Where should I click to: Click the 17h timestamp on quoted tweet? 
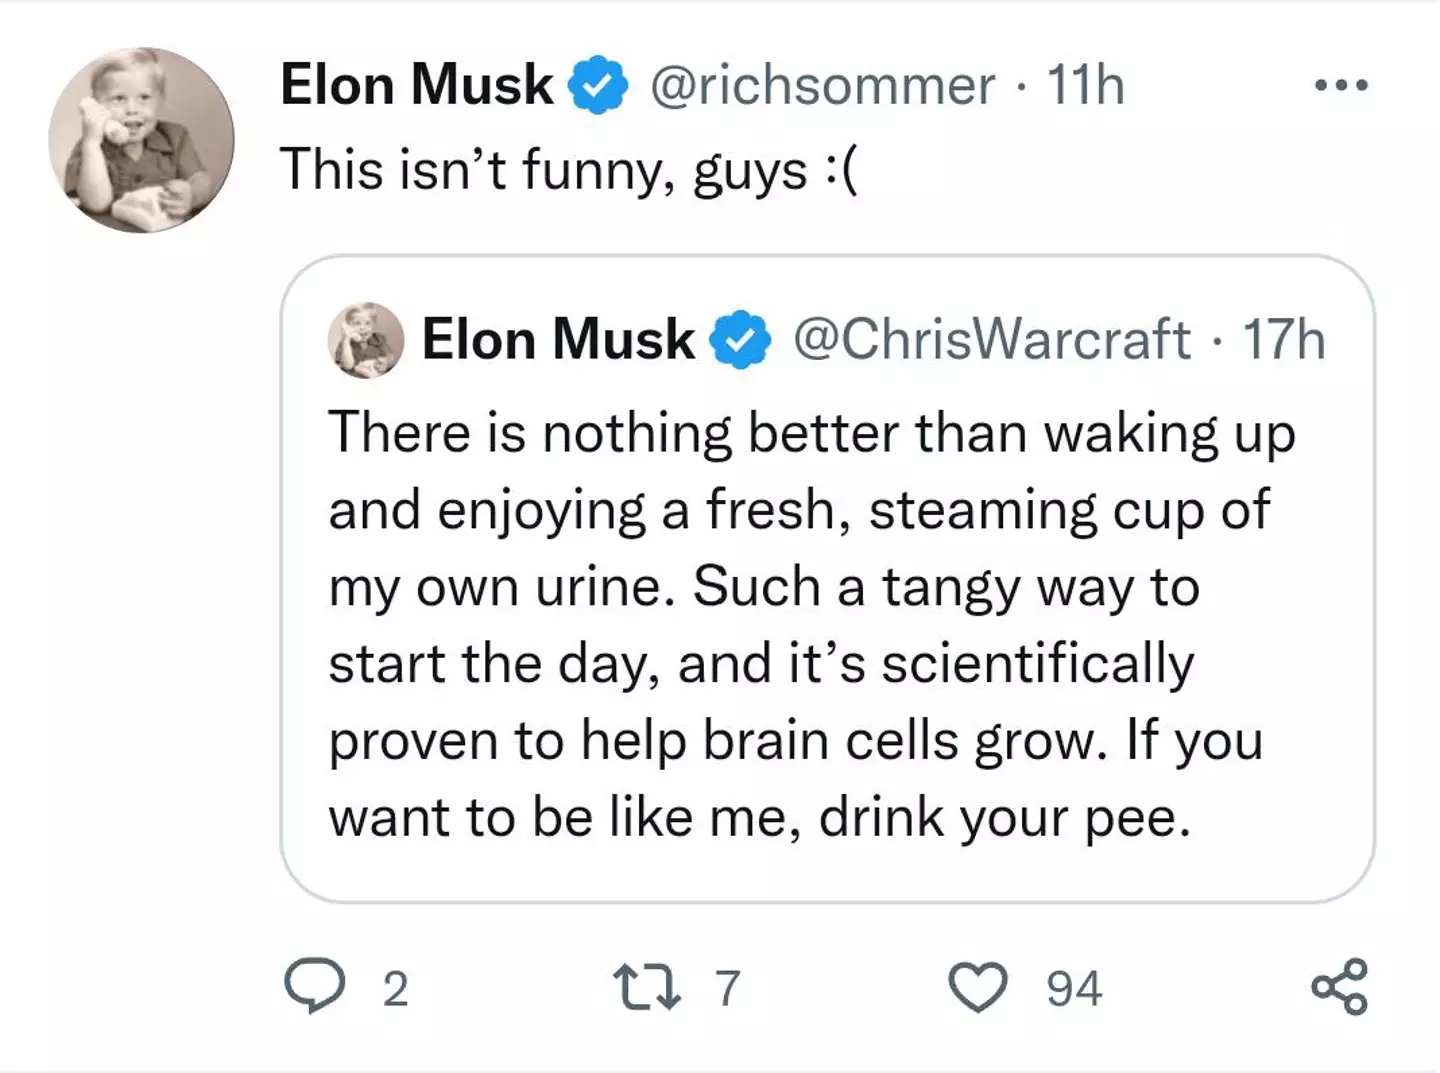[x=1283, y=340]
